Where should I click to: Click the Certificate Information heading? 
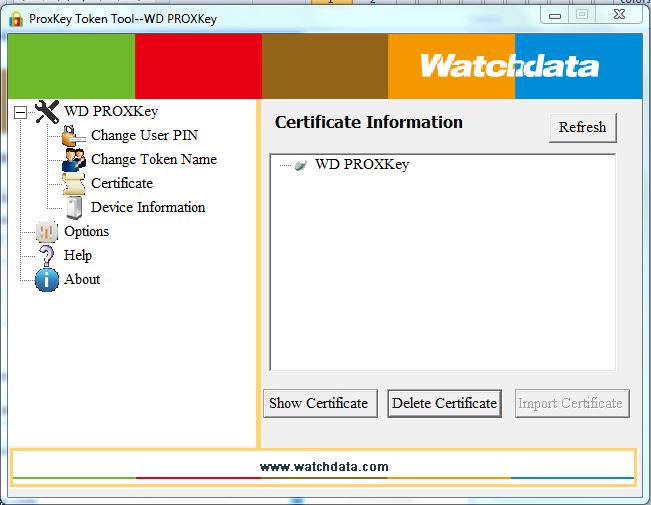pyautogui.click(x=369, y=123)
